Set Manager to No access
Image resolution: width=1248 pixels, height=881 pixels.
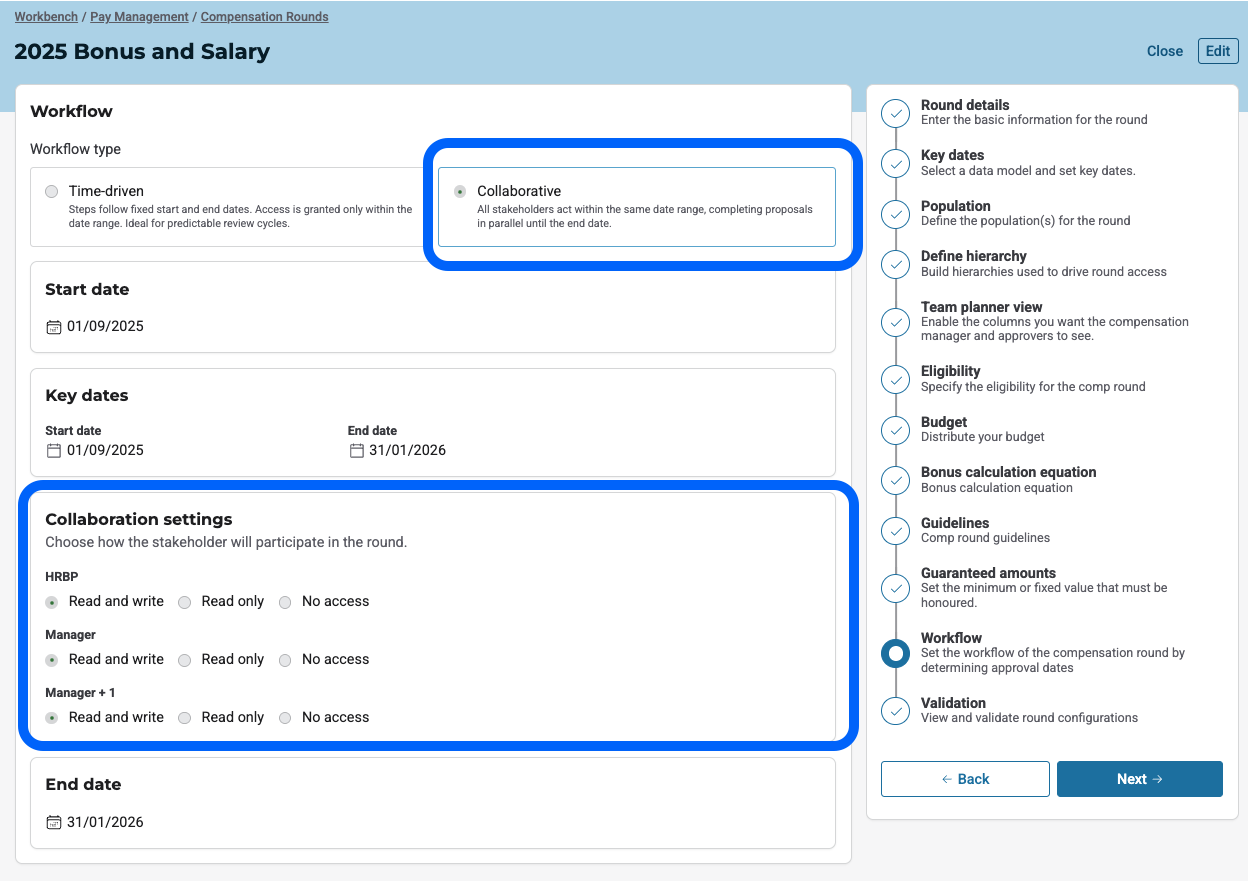click(285, 661)
